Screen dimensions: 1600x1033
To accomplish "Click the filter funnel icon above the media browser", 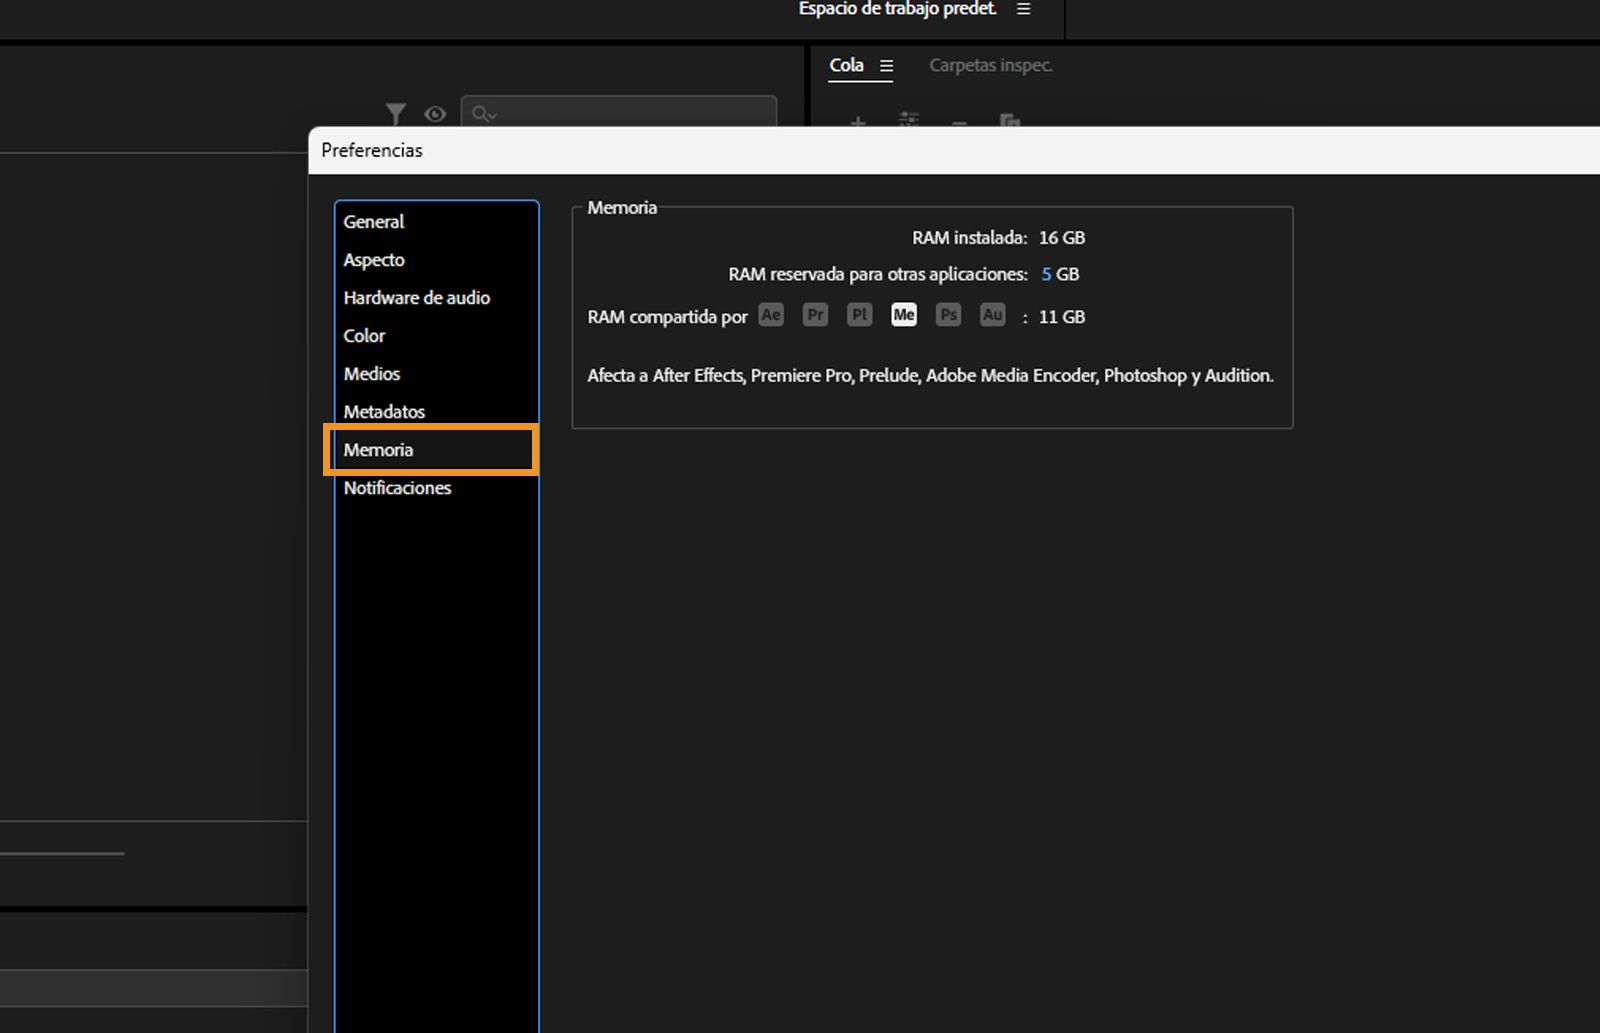I will coord(396,114).
